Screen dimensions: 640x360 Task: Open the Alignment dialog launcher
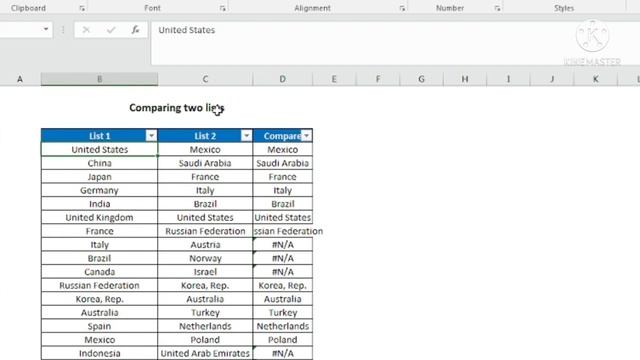coord(402,8)
